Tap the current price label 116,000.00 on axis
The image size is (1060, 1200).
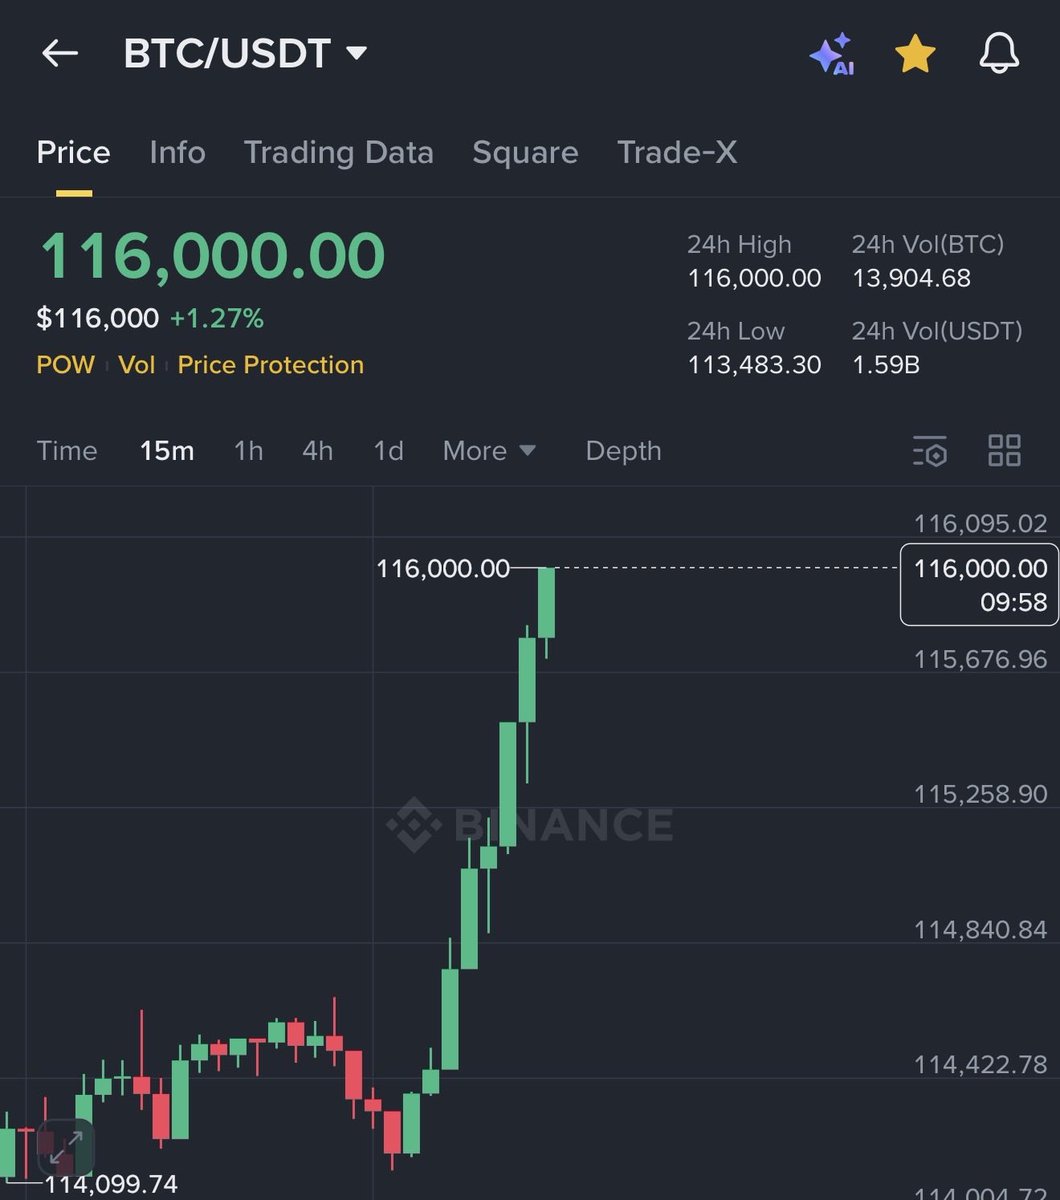[x=979, y=584]
